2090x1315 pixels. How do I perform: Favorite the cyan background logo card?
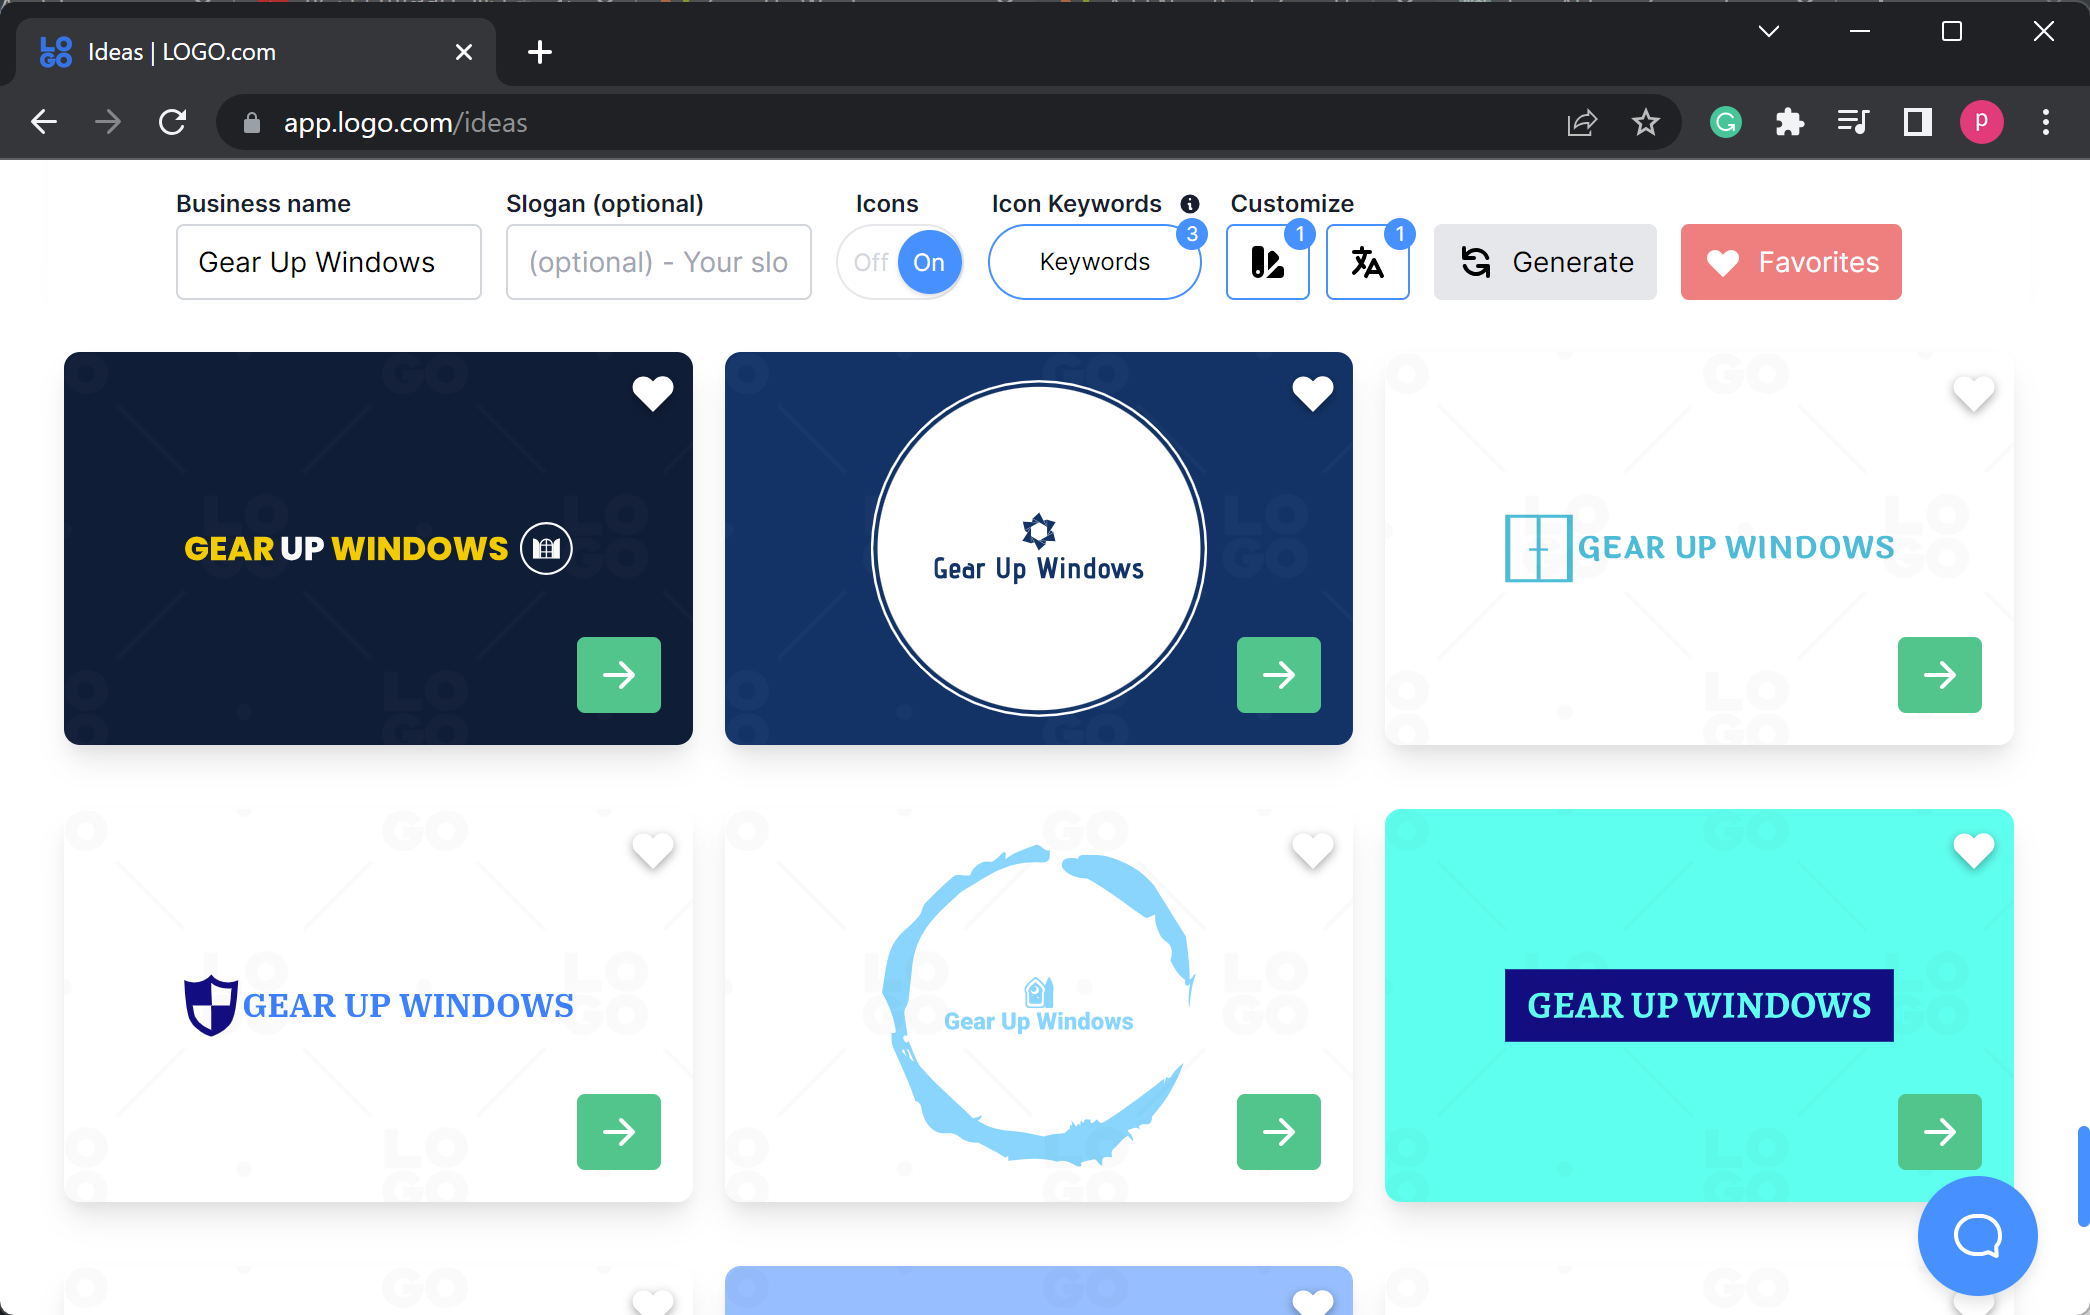coord(1974,850)
